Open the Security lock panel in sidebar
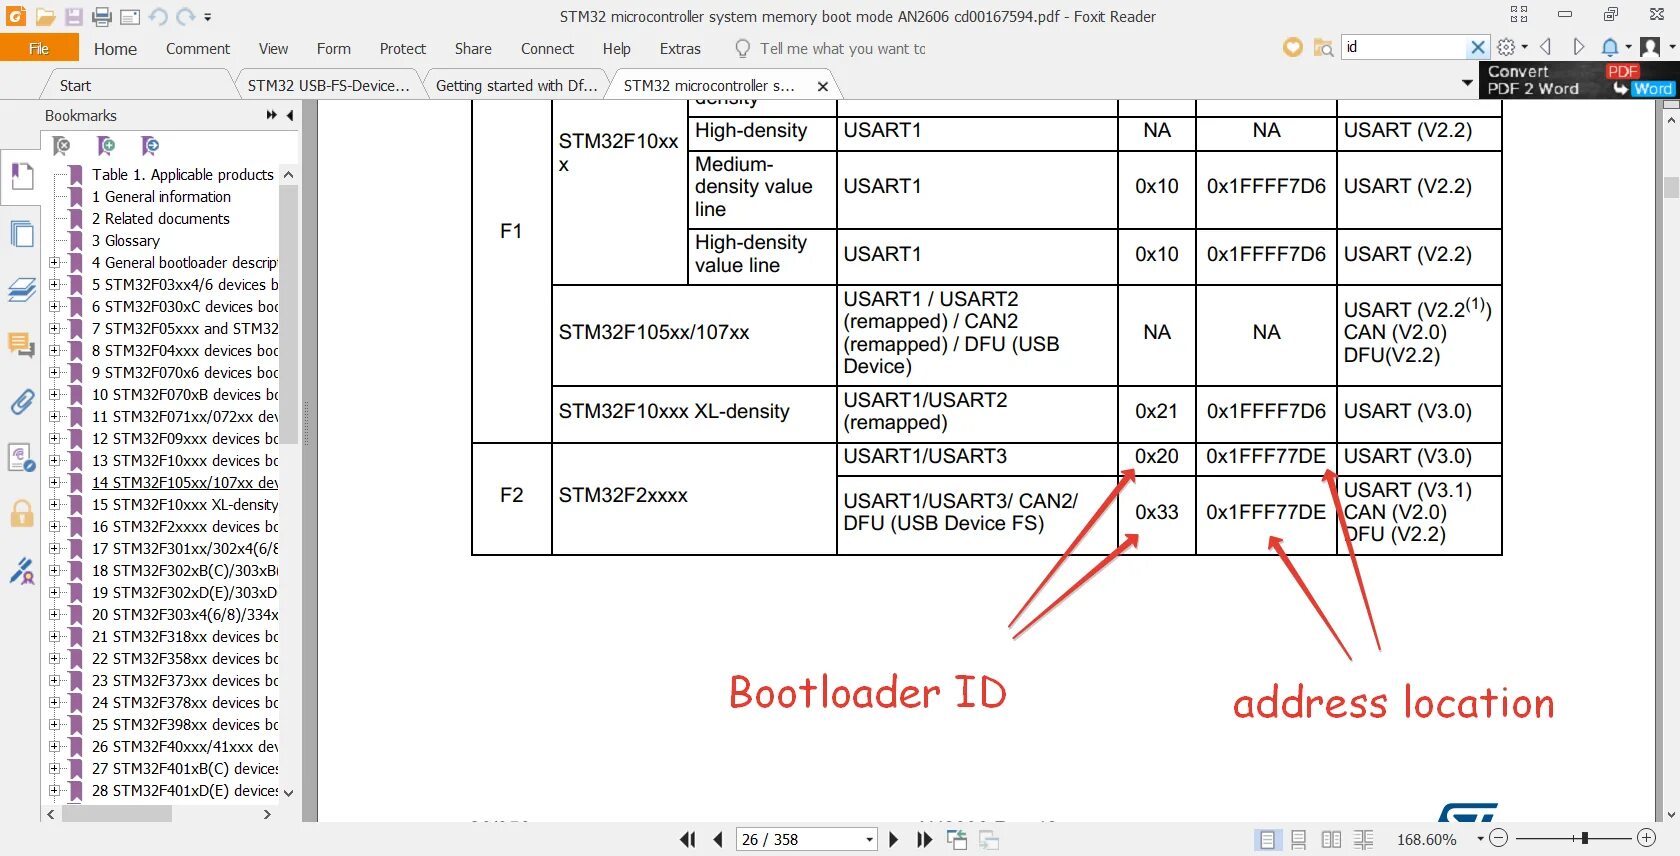The height and width of the screenshot is (856, 1680). pyautogui.click(x=21, y=514)
